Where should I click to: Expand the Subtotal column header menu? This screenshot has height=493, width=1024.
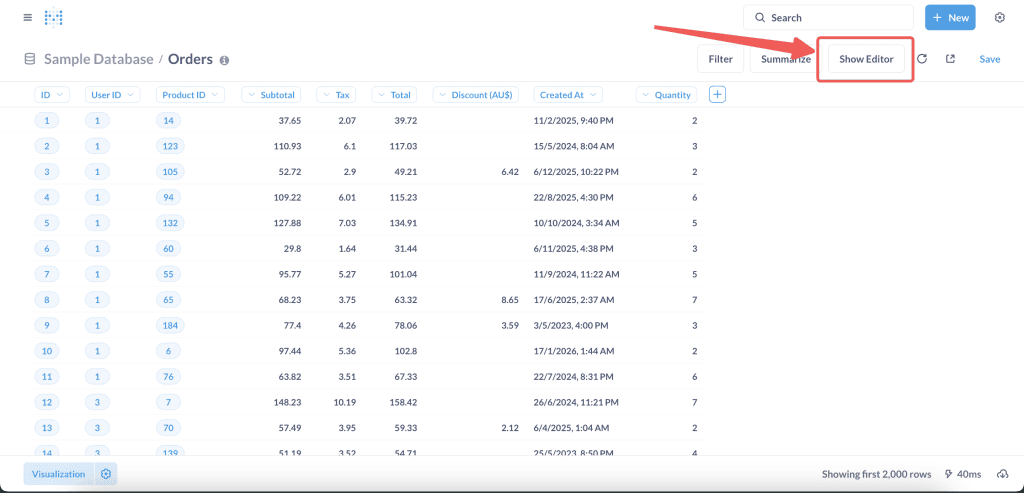click(272, 95)
